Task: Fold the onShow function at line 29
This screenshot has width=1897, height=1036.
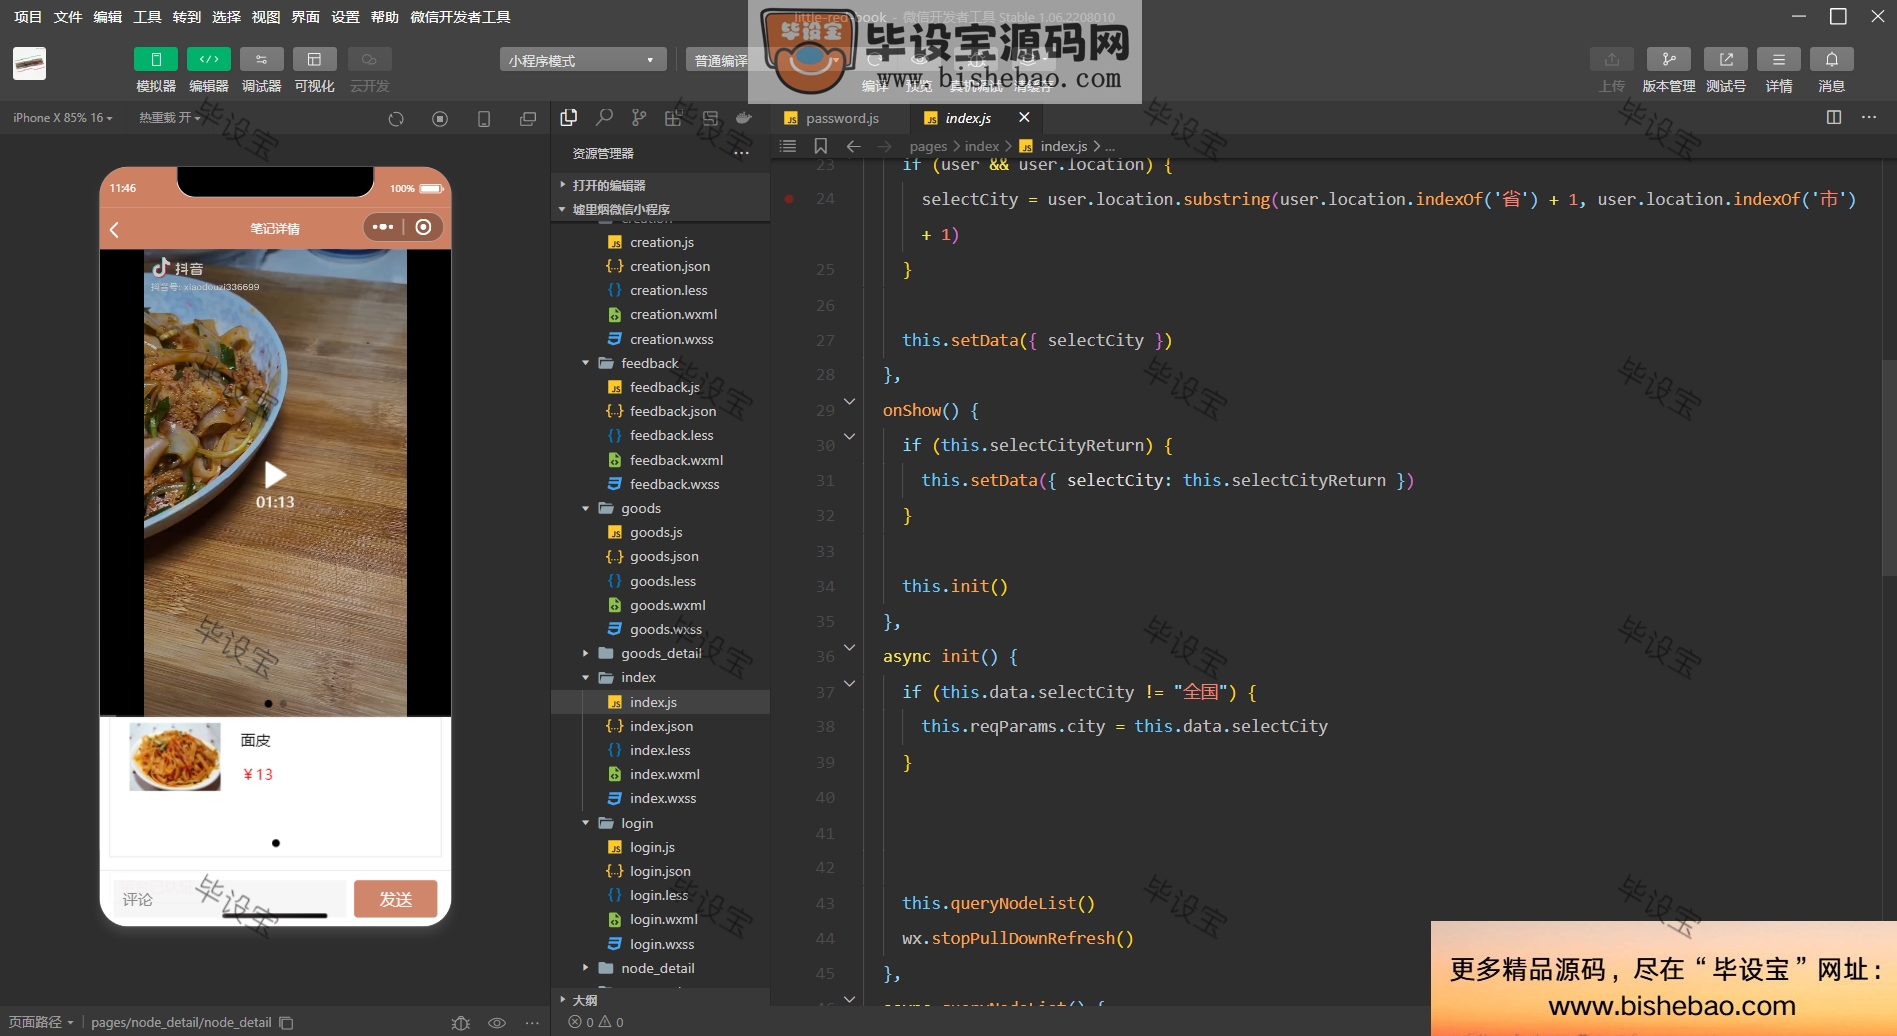Action: pyautogui.click(x=850, y=402)
